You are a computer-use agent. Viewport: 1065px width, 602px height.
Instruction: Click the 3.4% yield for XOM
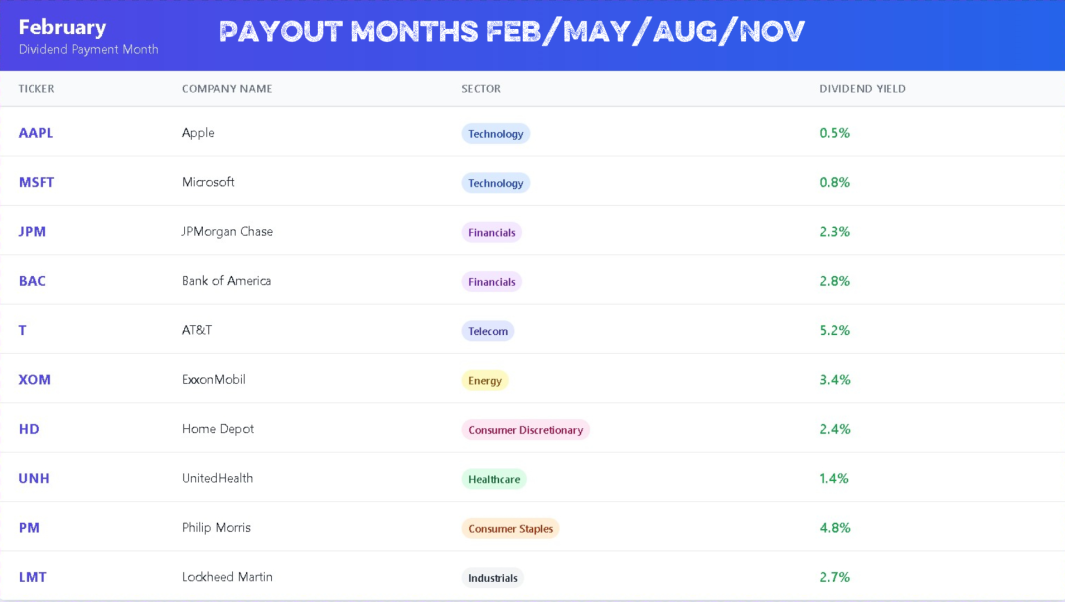[835, 380]
